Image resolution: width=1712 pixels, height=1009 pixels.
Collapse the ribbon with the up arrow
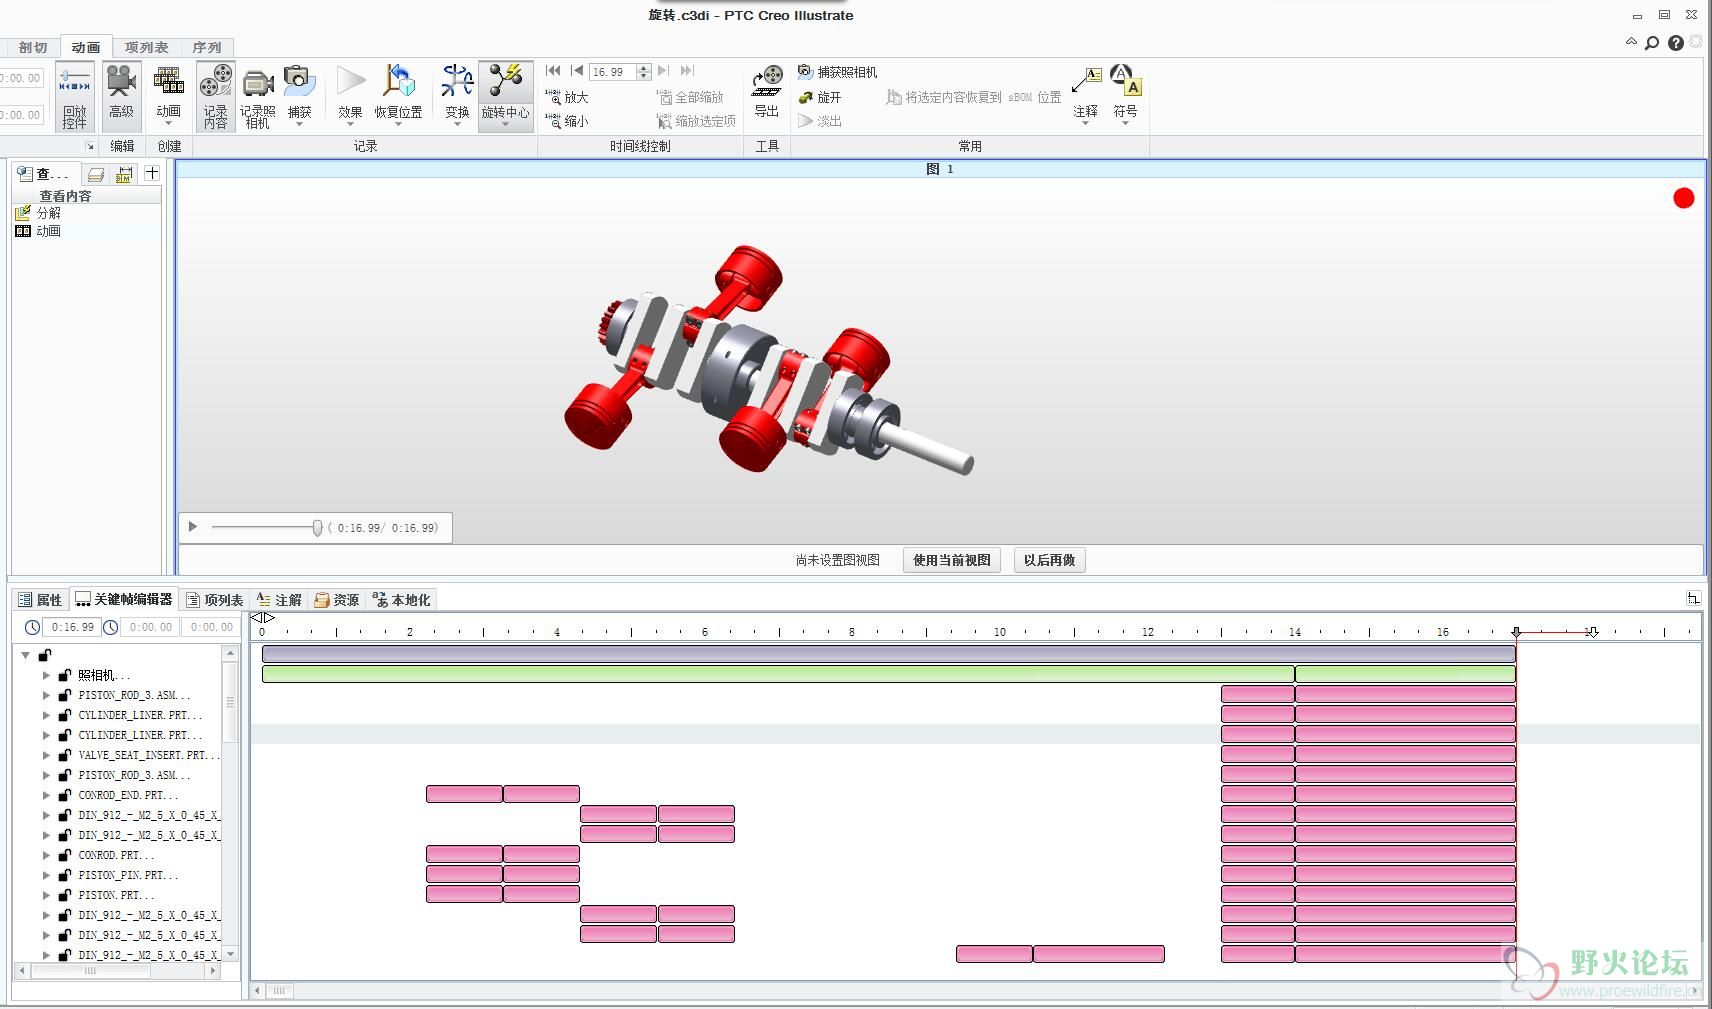[1631, 42]
